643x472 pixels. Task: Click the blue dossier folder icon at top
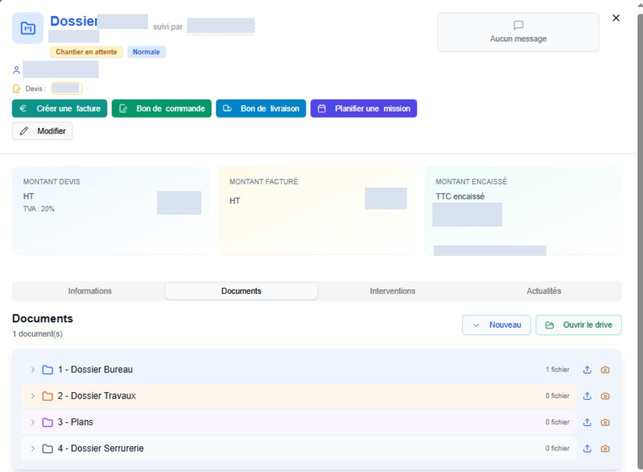click(28, 28)
